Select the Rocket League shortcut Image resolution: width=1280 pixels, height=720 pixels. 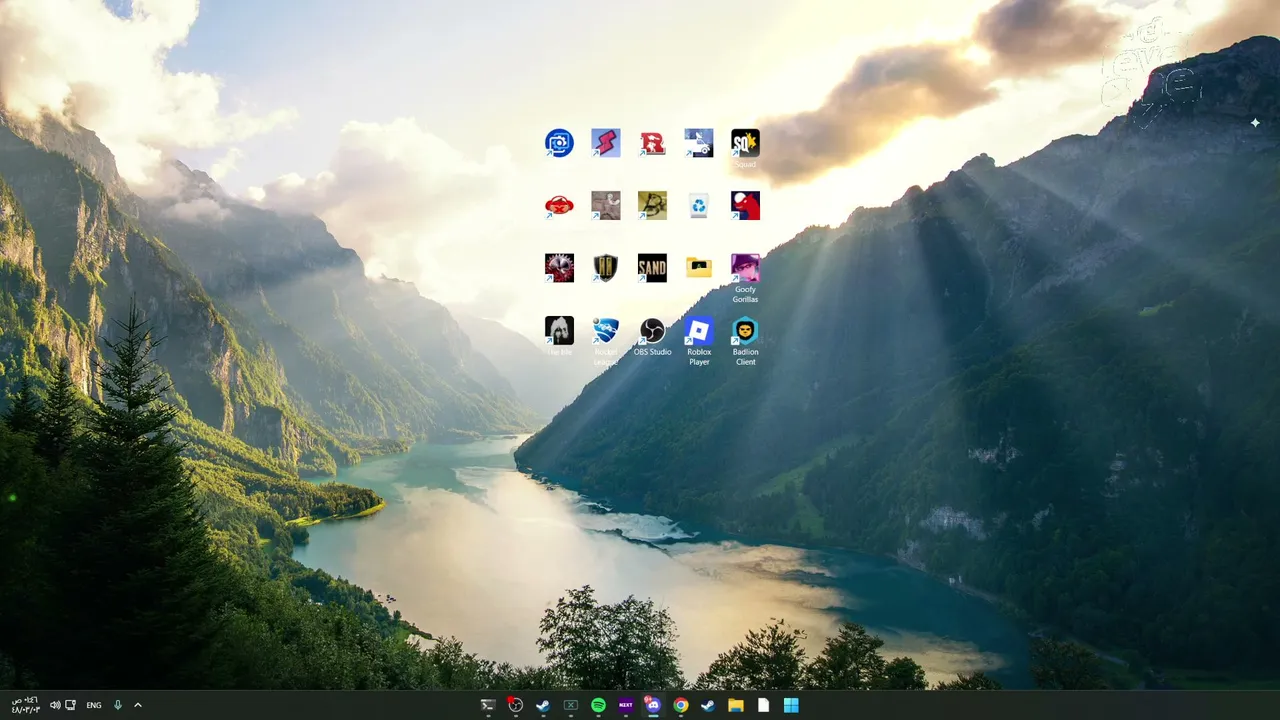point(606,341)
